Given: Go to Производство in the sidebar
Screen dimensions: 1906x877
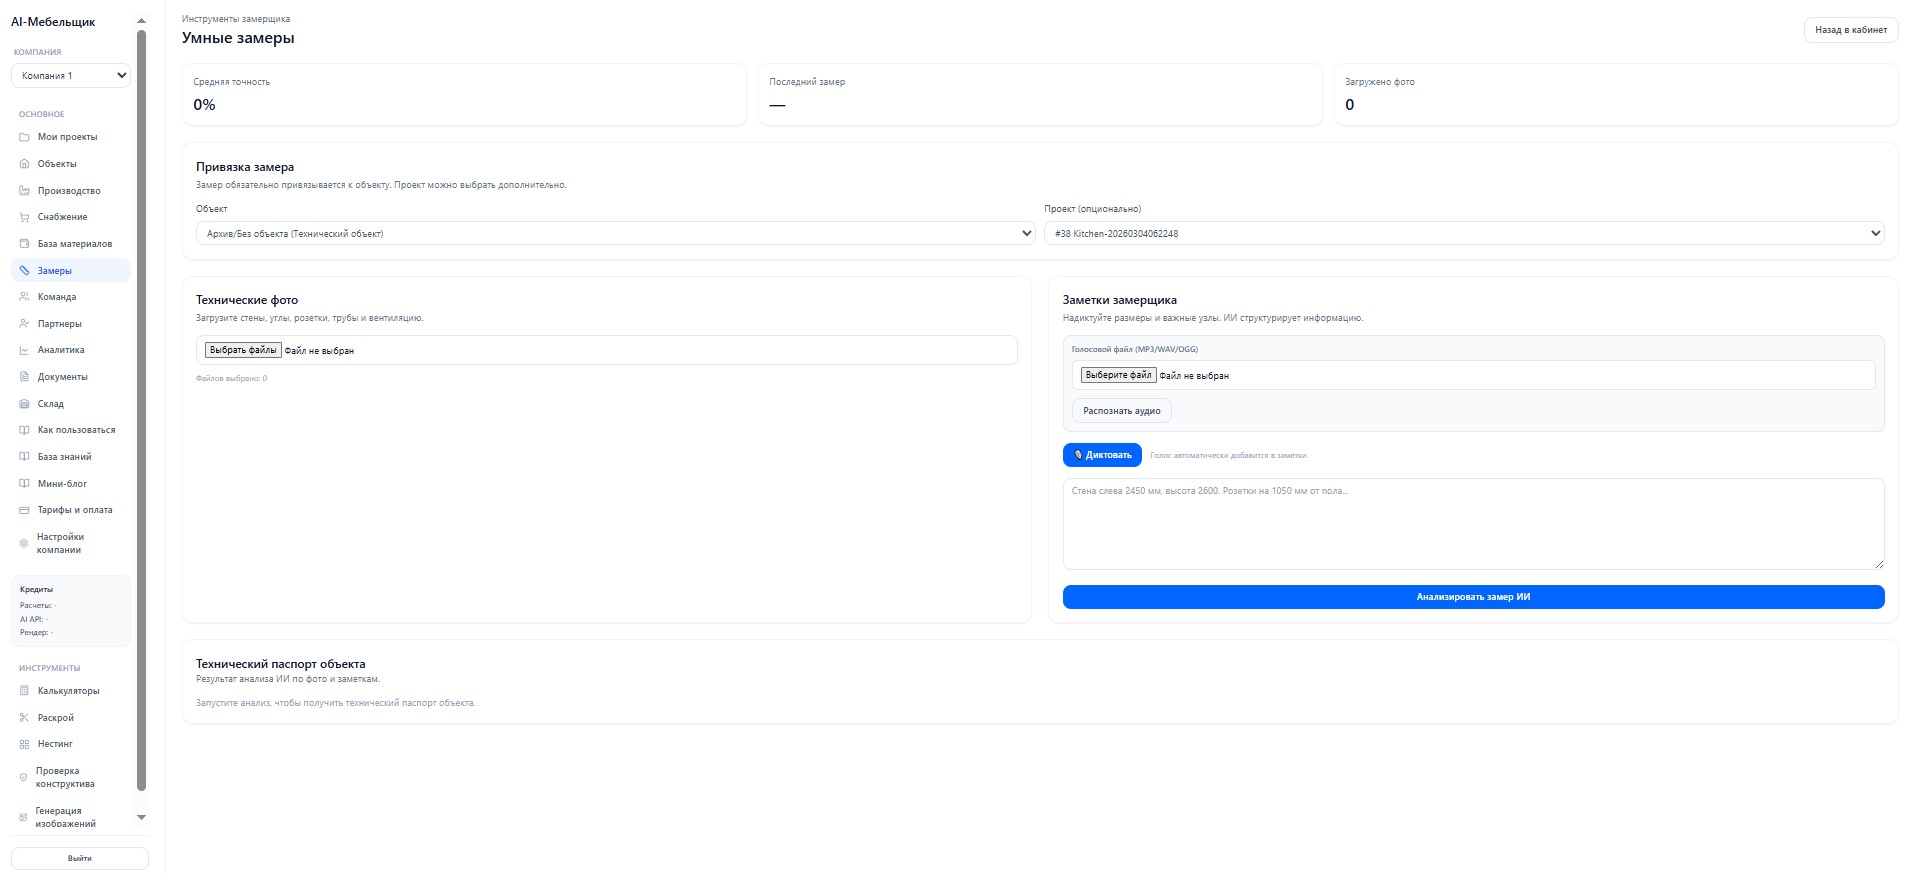Looking at the screenshot, I should (69, 191).
